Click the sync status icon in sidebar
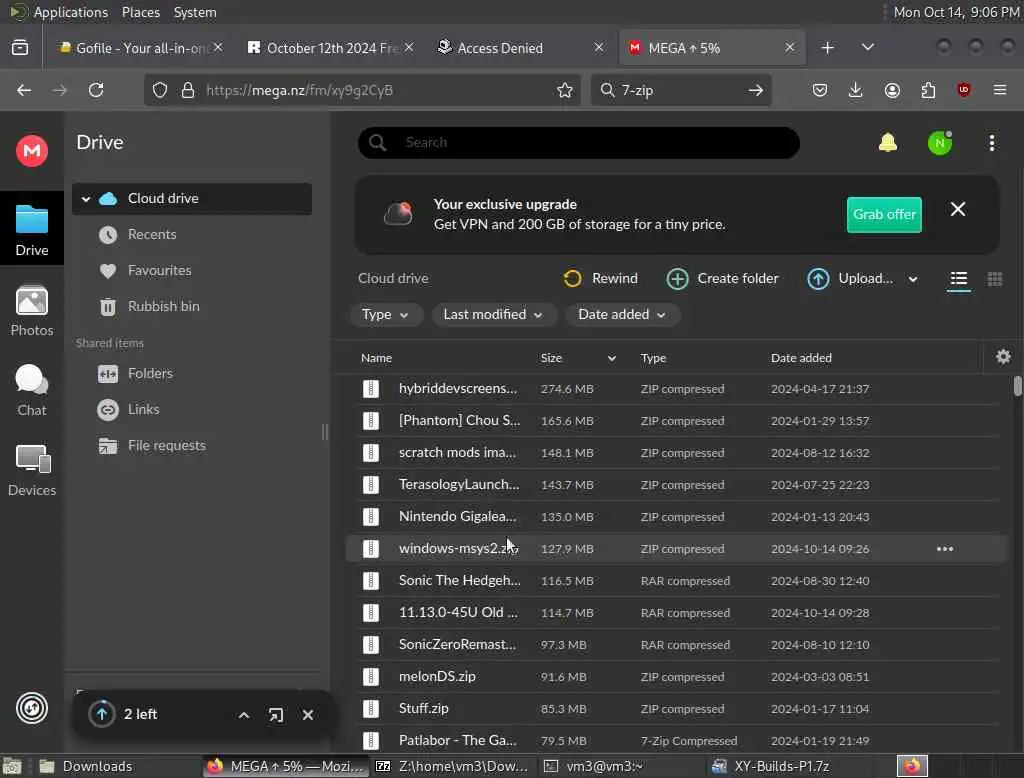The height and width of the screenshot is (778, 1024). click(x=32, y=708)
